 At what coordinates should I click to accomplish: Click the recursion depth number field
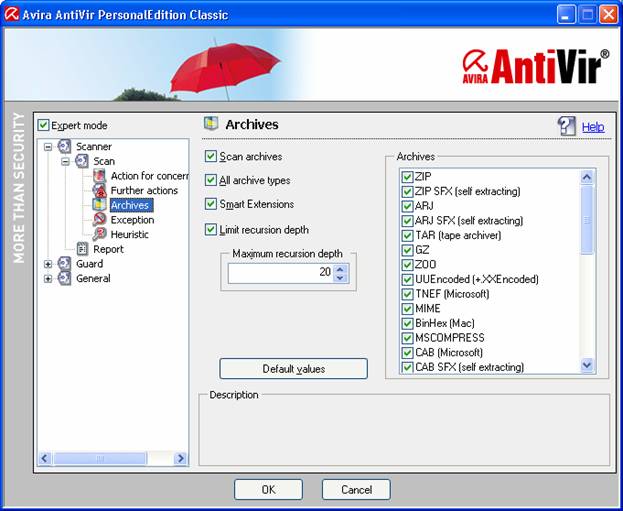(280, 272)
